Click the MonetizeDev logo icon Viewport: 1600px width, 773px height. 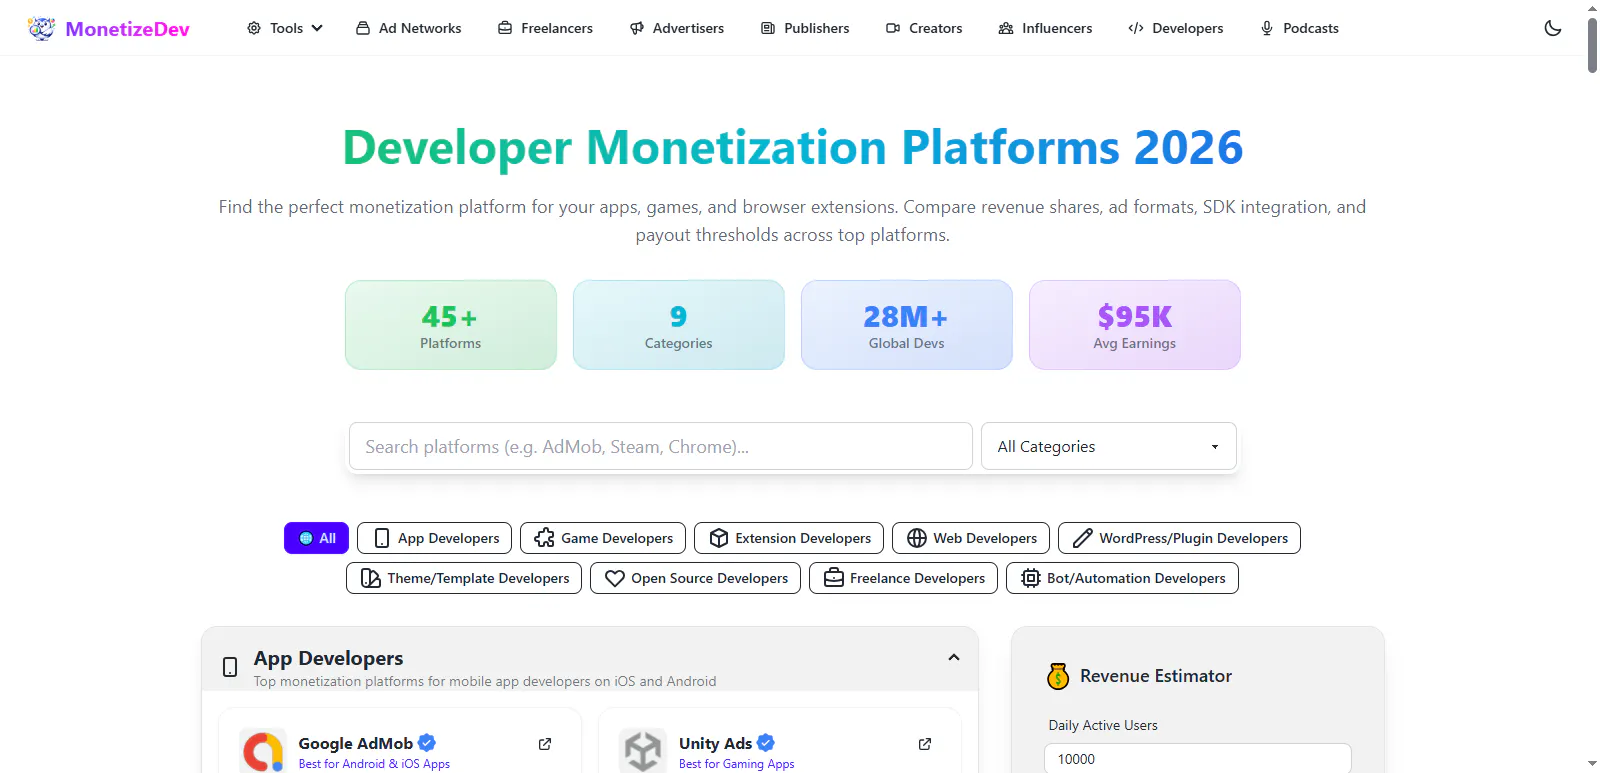(41, 28)
